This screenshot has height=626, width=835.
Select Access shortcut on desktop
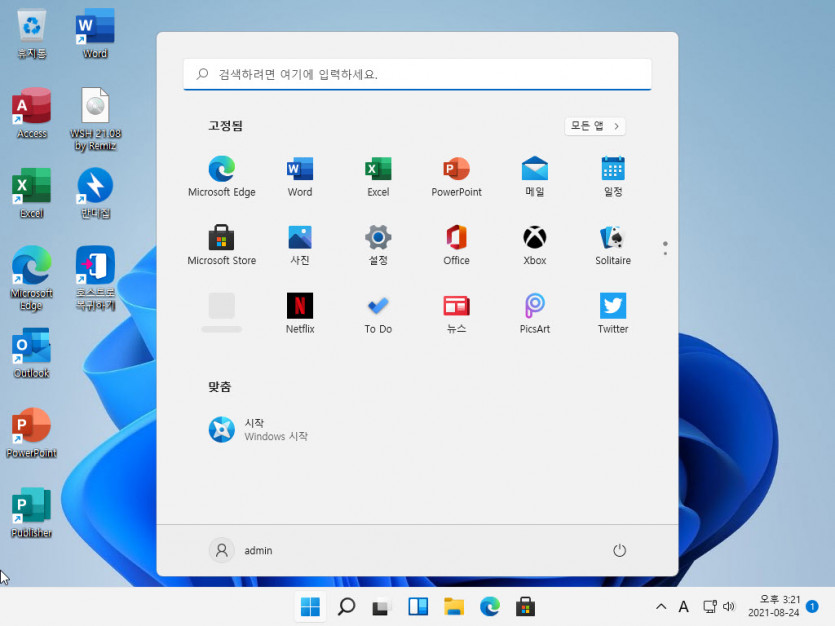[31, 113]
